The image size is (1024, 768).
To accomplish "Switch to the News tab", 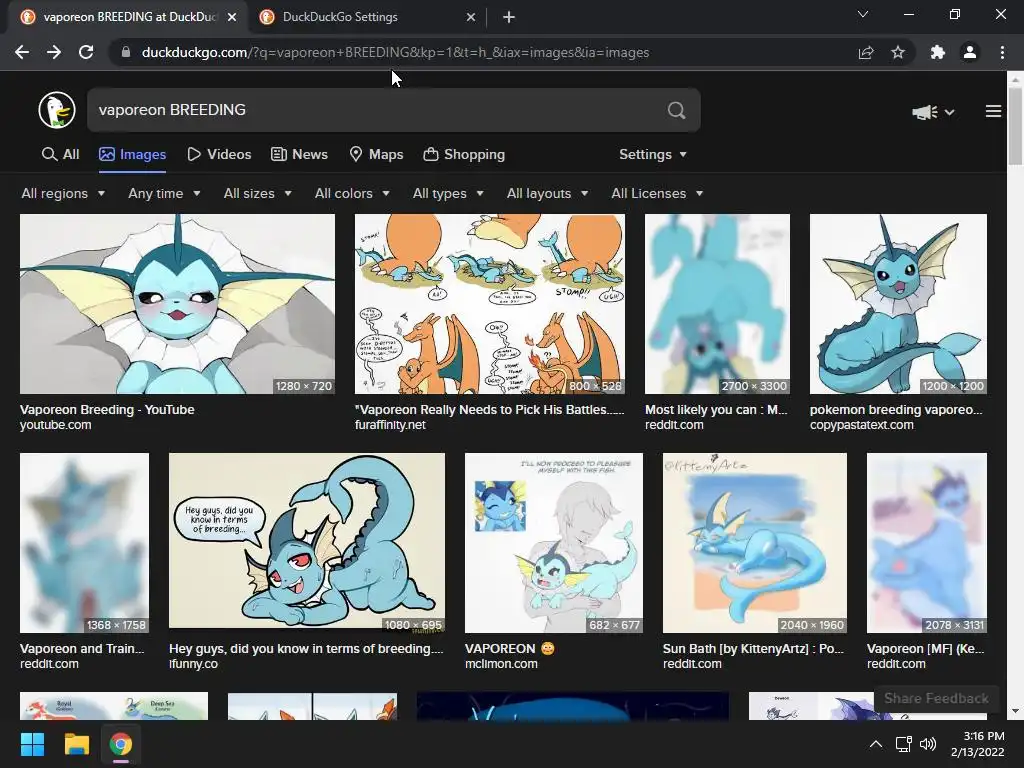I will point(300,155).
